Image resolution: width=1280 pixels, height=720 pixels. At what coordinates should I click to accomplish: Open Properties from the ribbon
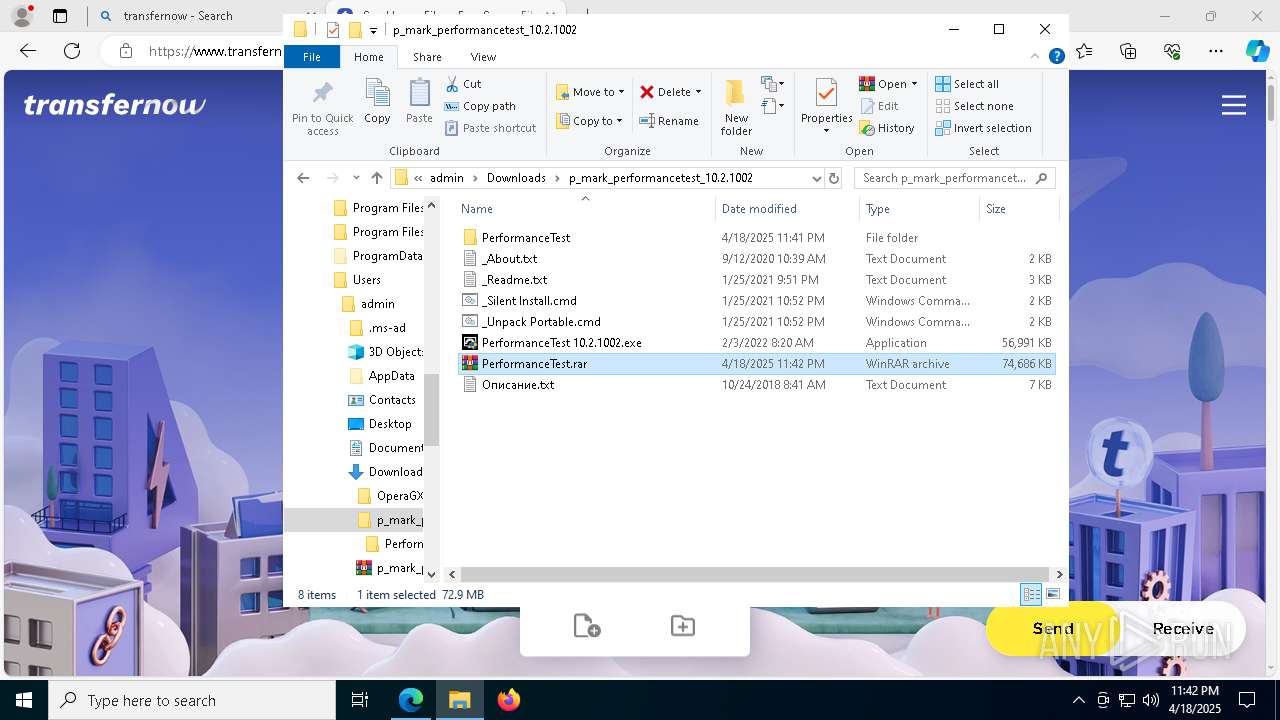[x=826, y=107]
